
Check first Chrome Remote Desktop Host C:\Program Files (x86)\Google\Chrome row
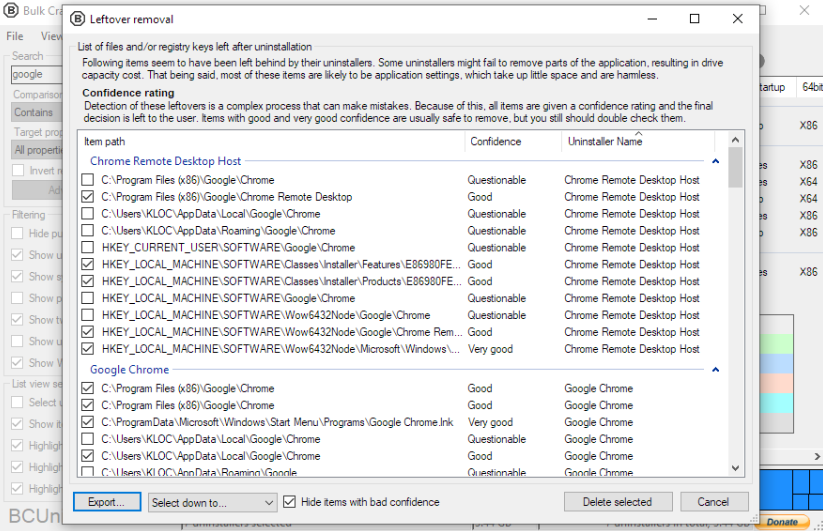click(x=88, y=180)
